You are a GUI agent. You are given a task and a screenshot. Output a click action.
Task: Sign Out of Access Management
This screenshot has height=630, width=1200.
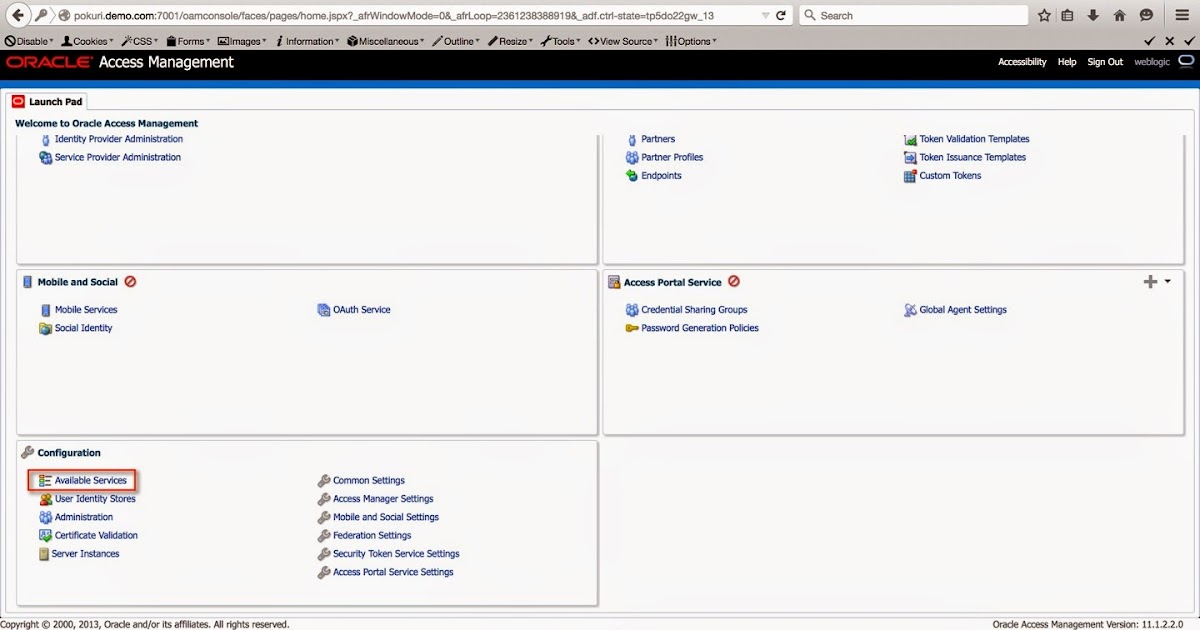1104,61
